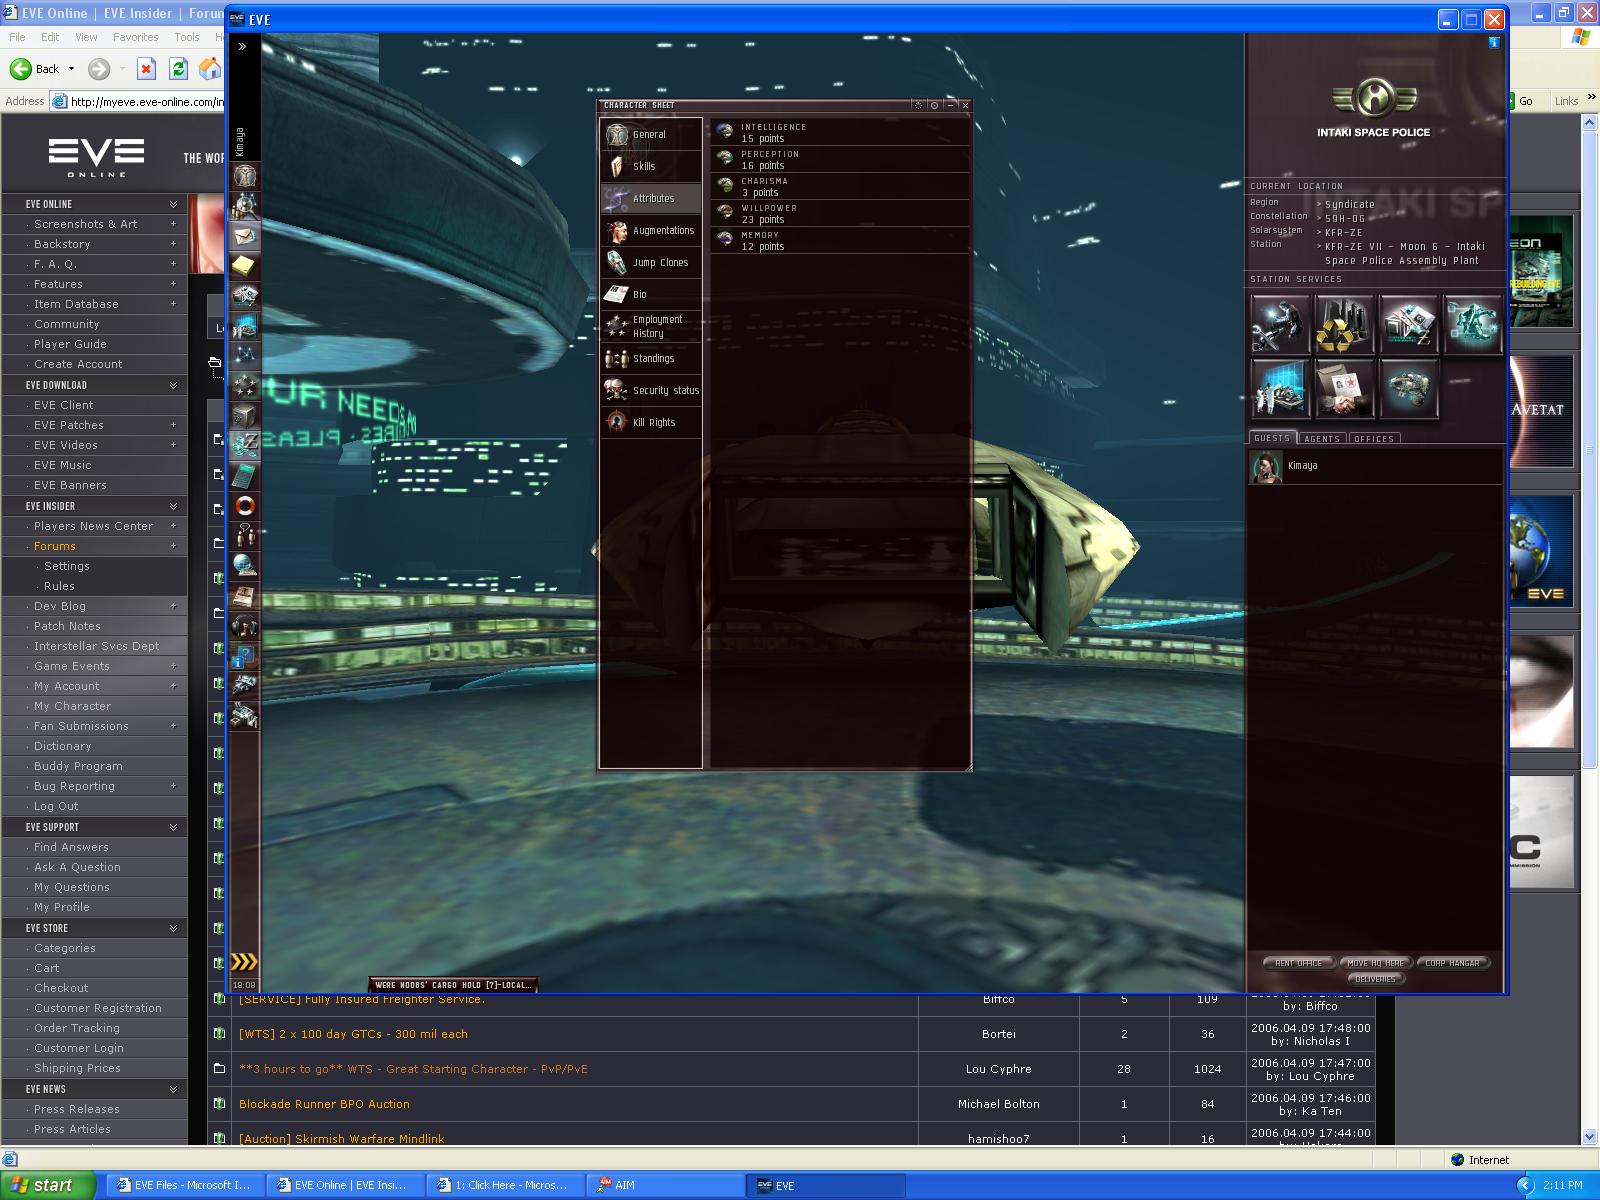
Task: Click the Corp Hangar button
Action: [x=1452, y=963]
